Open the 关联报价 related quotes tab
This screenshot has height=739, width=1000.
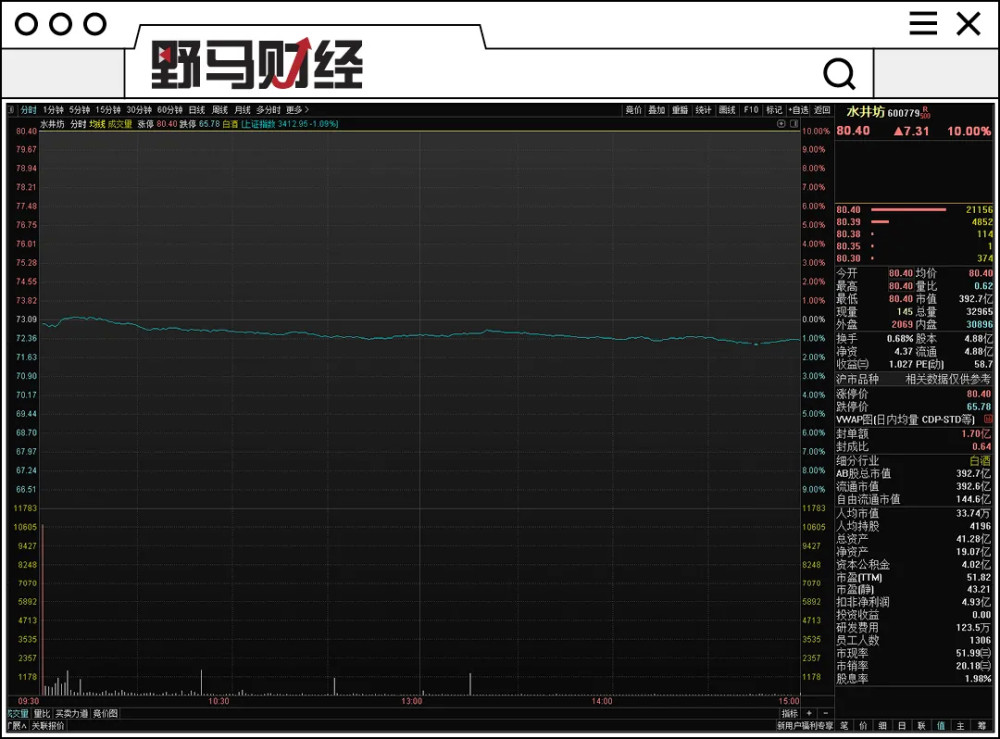click(x=48, y=726)
